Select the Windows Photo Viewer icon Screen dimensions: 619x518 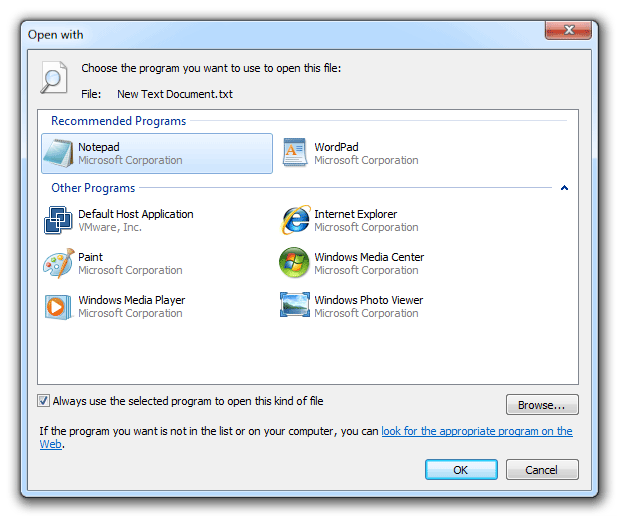[294, 304]
